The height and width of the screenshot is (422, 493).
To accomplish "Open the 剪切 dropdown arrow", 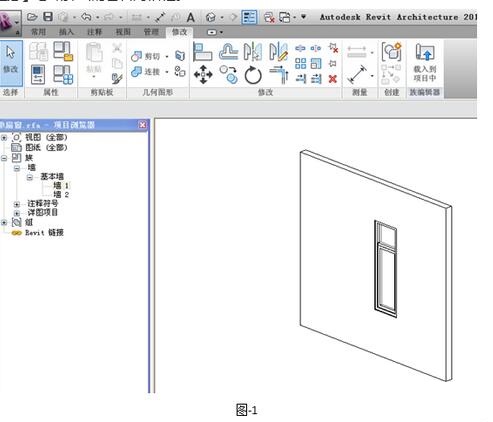I will [x=167, y=56].
